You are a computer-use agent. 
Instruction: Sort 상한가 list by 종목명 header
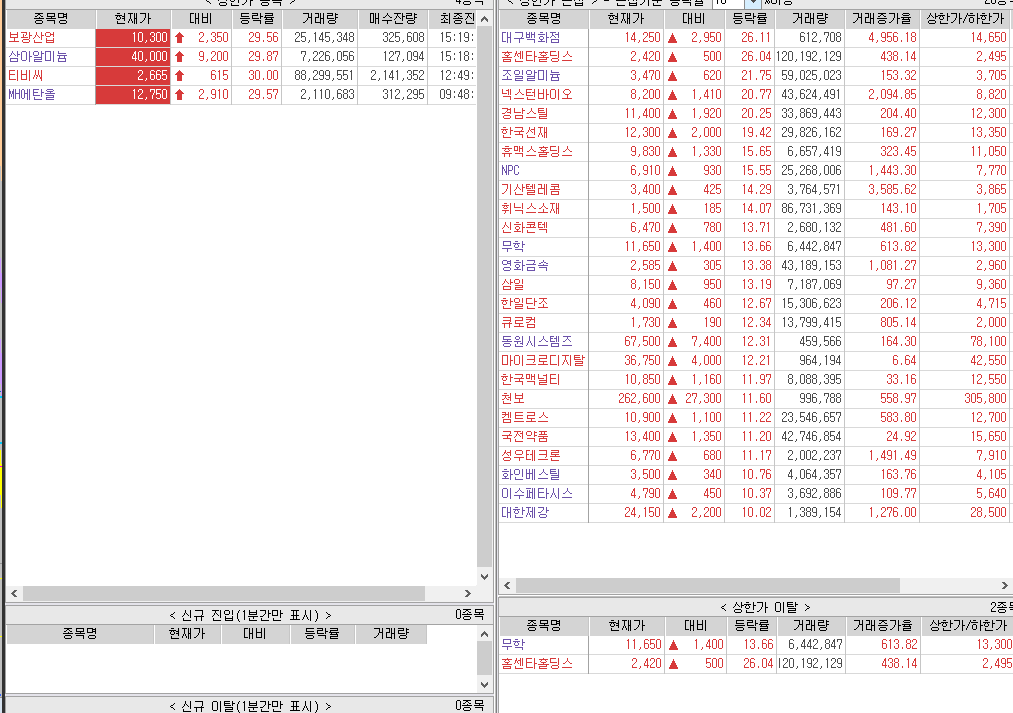coord(51,19)
